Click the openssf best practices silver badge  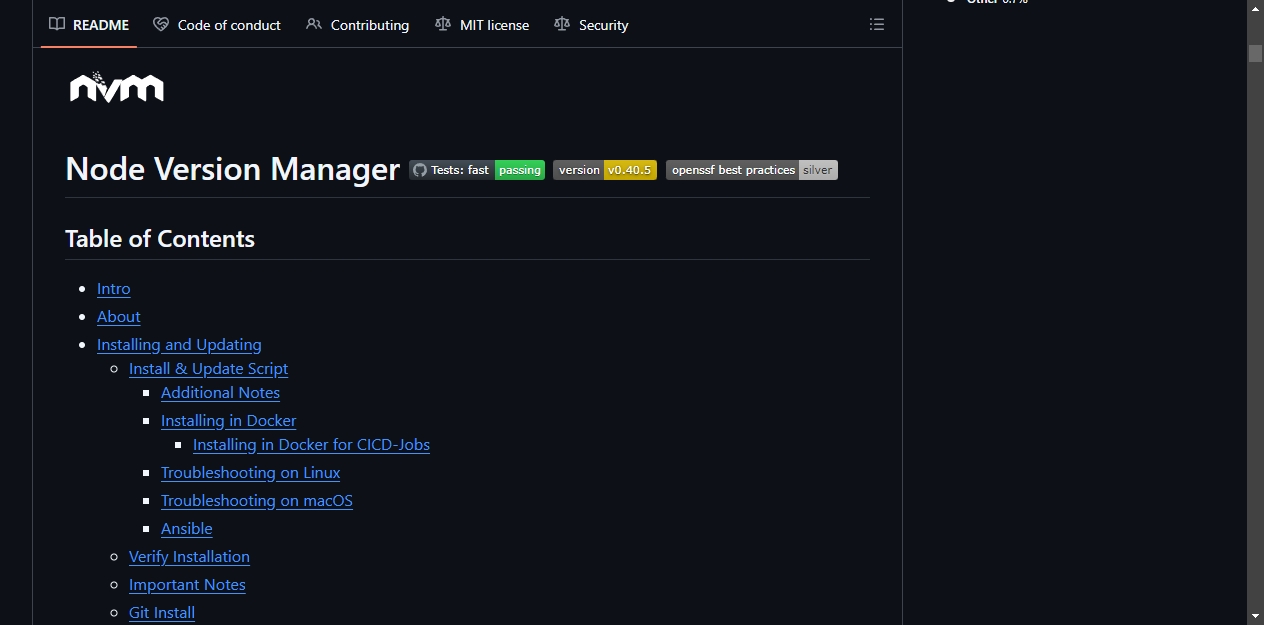pyautogui.click(x=752, y=170)
